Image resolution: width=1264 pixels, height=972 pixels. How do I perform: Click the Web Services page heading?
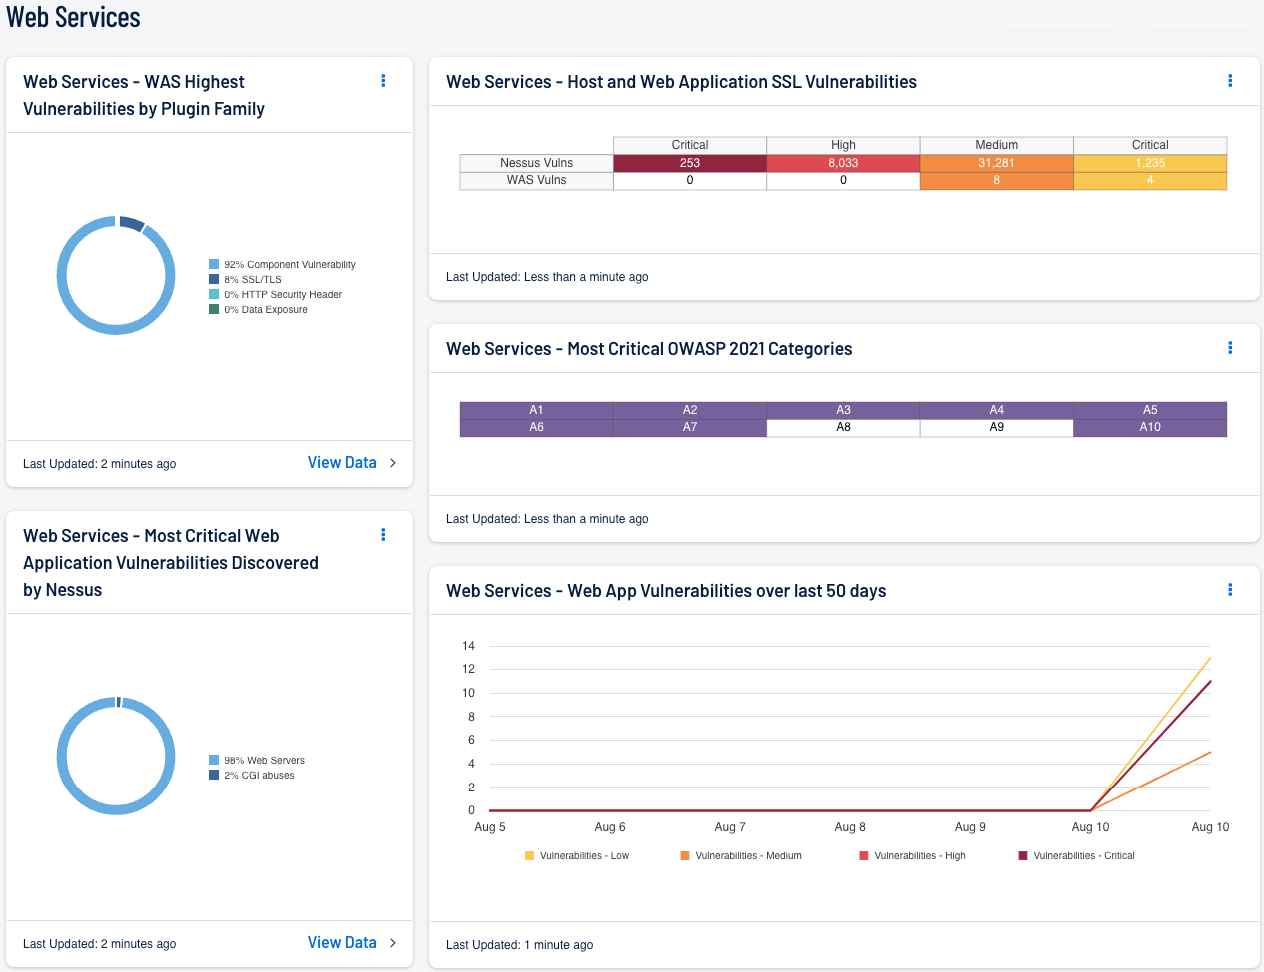(73, 17)
